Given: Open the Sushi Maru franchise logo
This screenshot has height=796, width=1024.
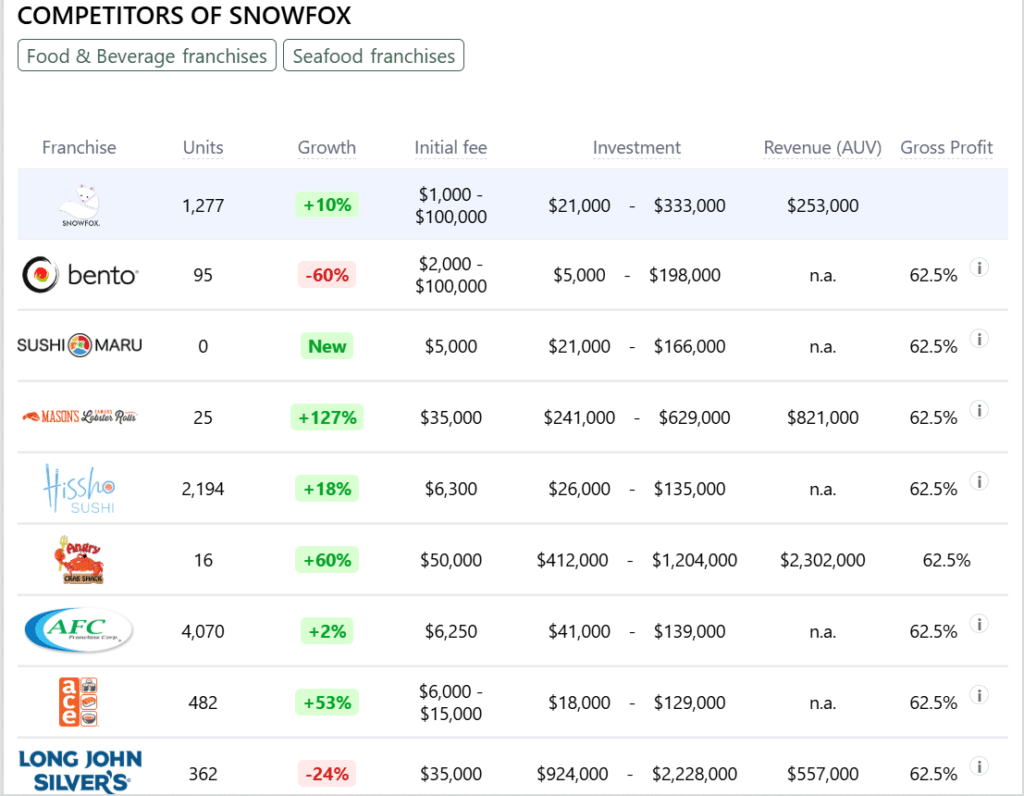Looking at the screenshot, I should pos(80,345).
